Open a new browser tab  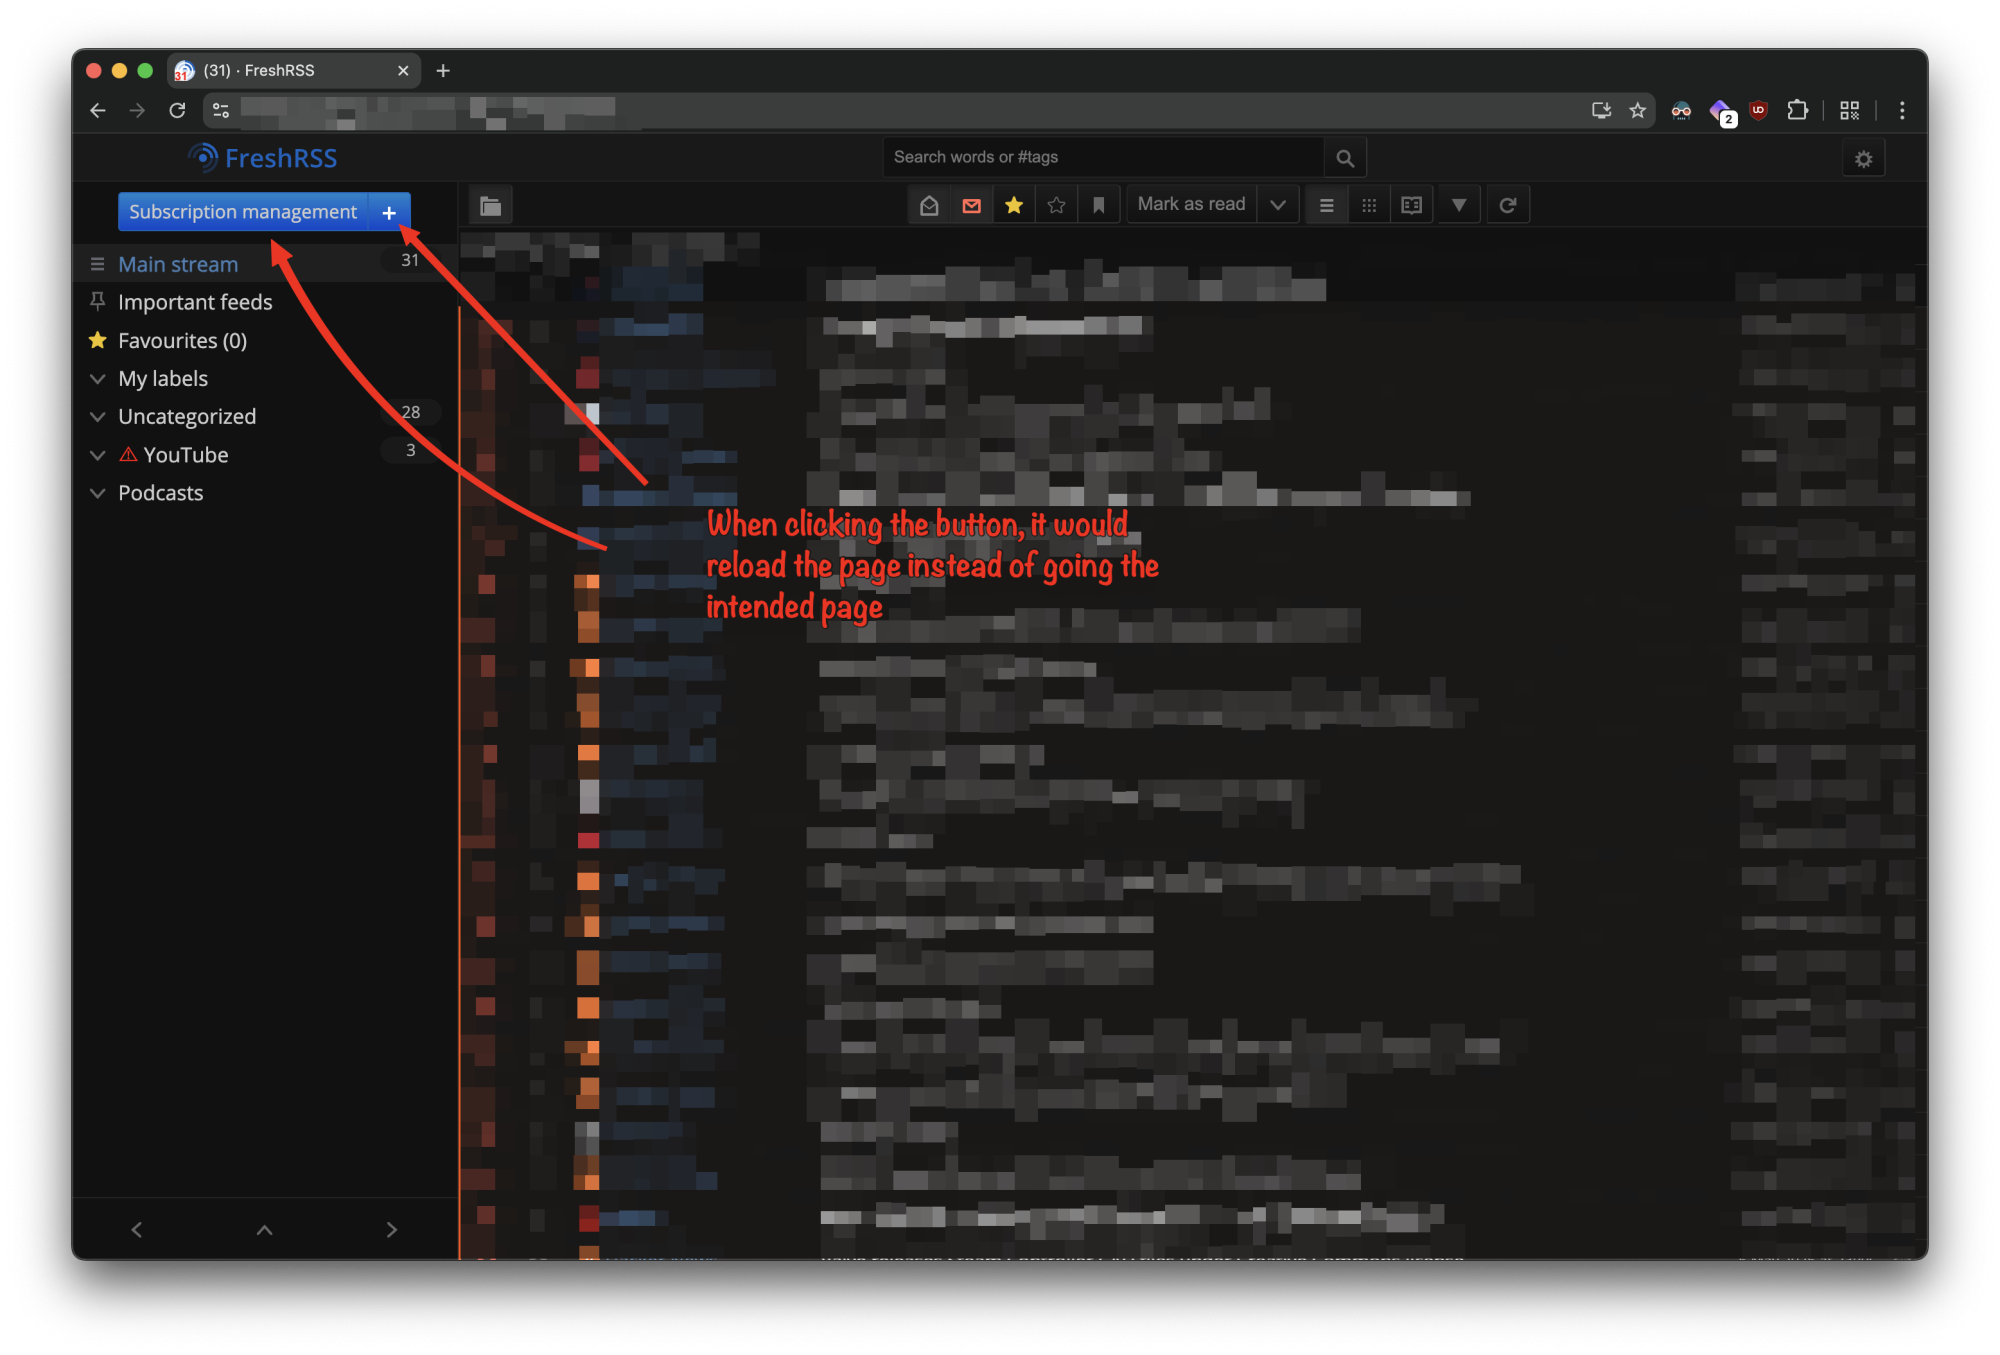coord(443,71)
